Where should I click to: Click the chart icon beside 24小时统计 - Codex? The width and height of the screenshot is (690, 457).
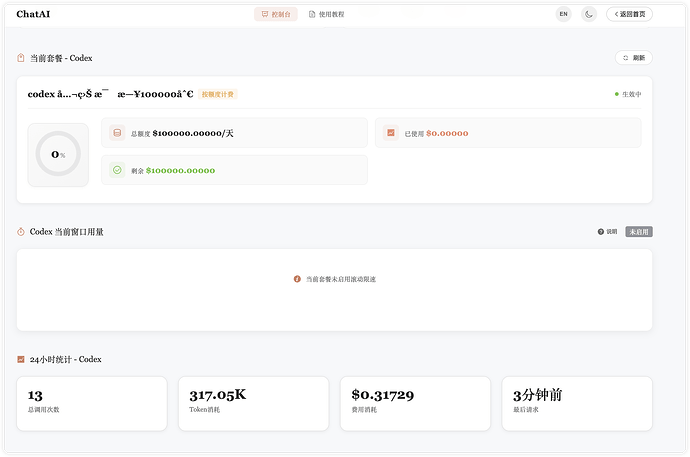(x=21, y=359)
